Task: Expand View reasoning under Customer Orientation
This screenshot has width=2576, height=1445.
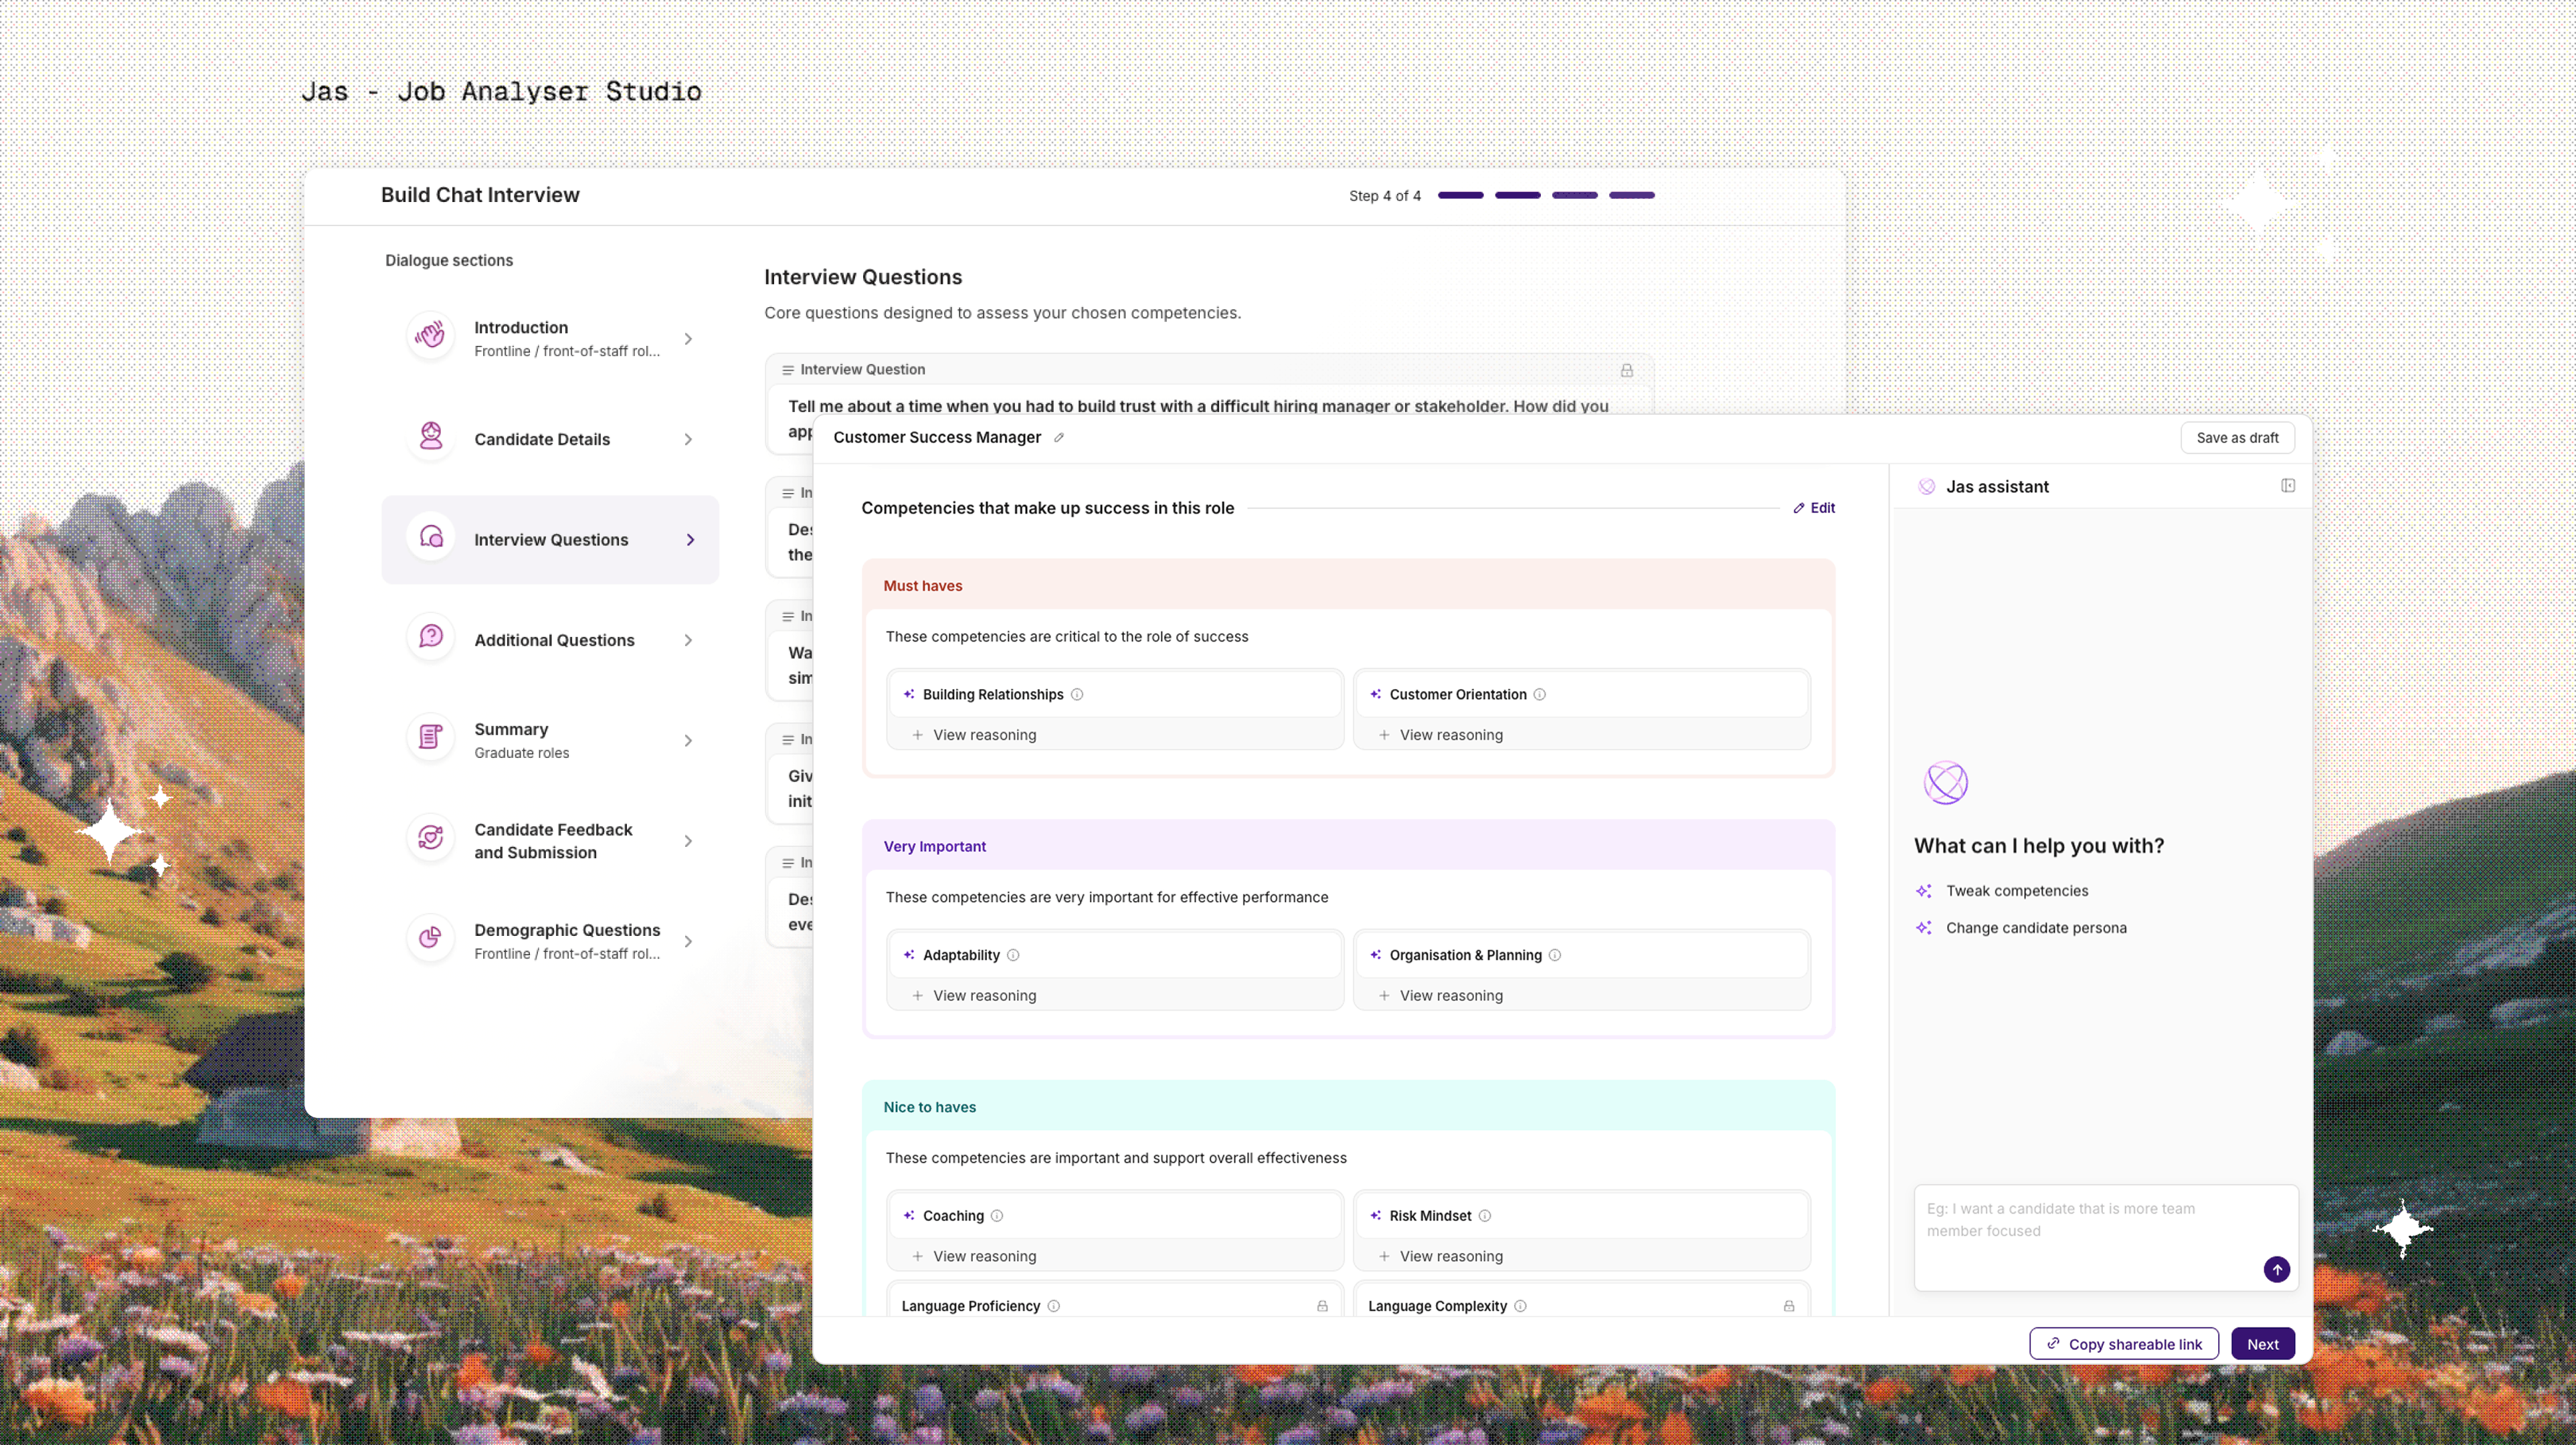Action: [x=1440, y=735]
